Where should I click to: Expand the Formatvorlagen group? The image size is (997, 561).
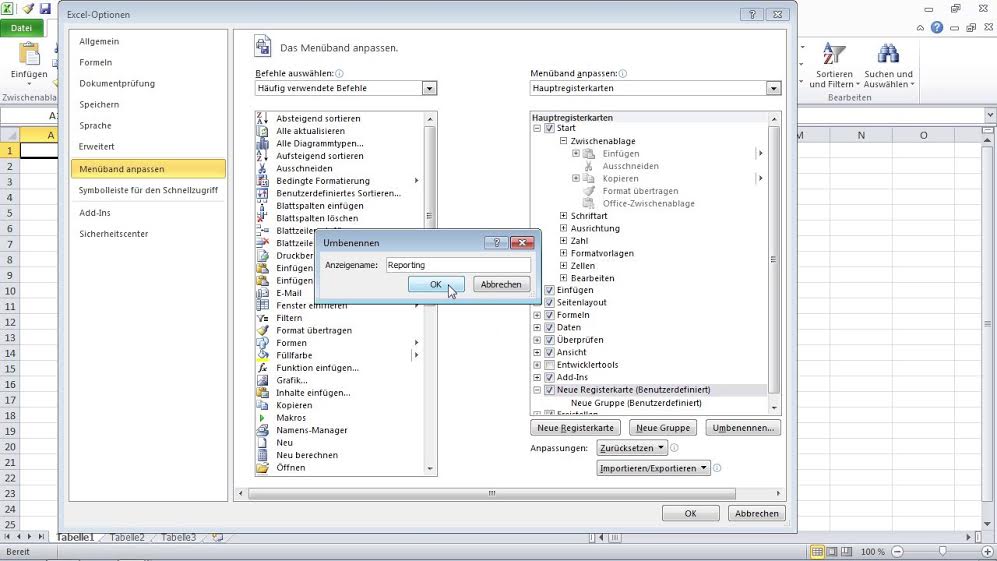563,253
